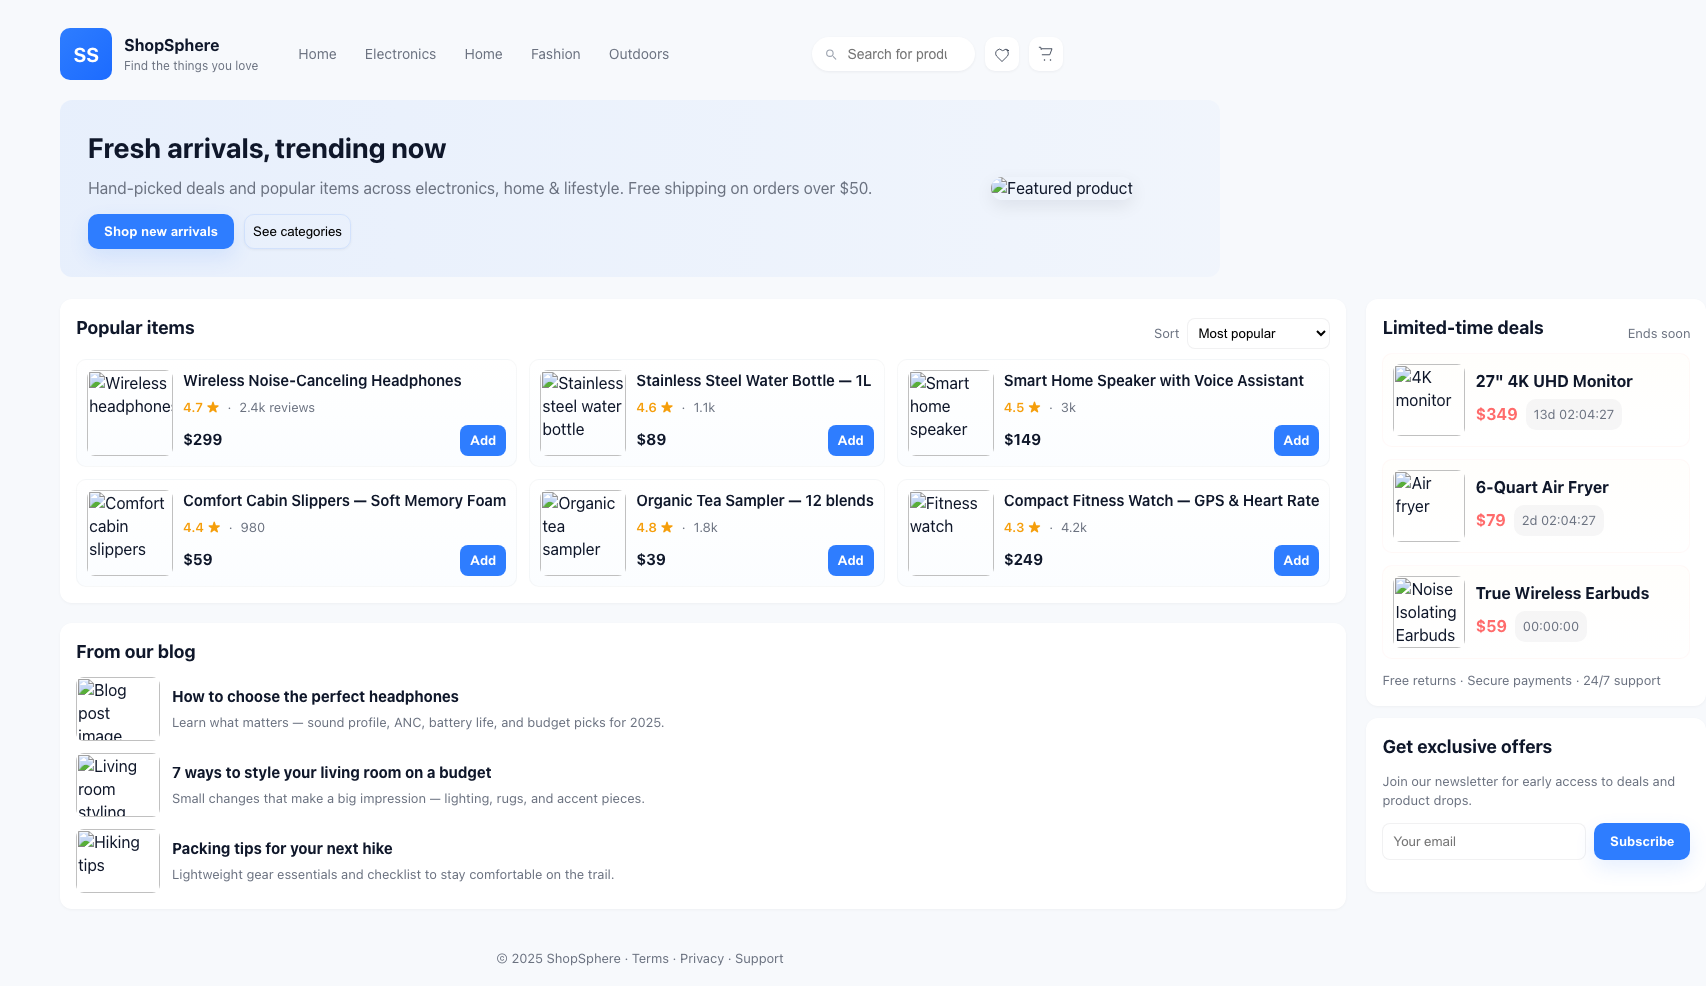Image resolution: width=1706 pixels, height=986 pixels.
Task: Open the Fashion category
Action: [555, 54]
